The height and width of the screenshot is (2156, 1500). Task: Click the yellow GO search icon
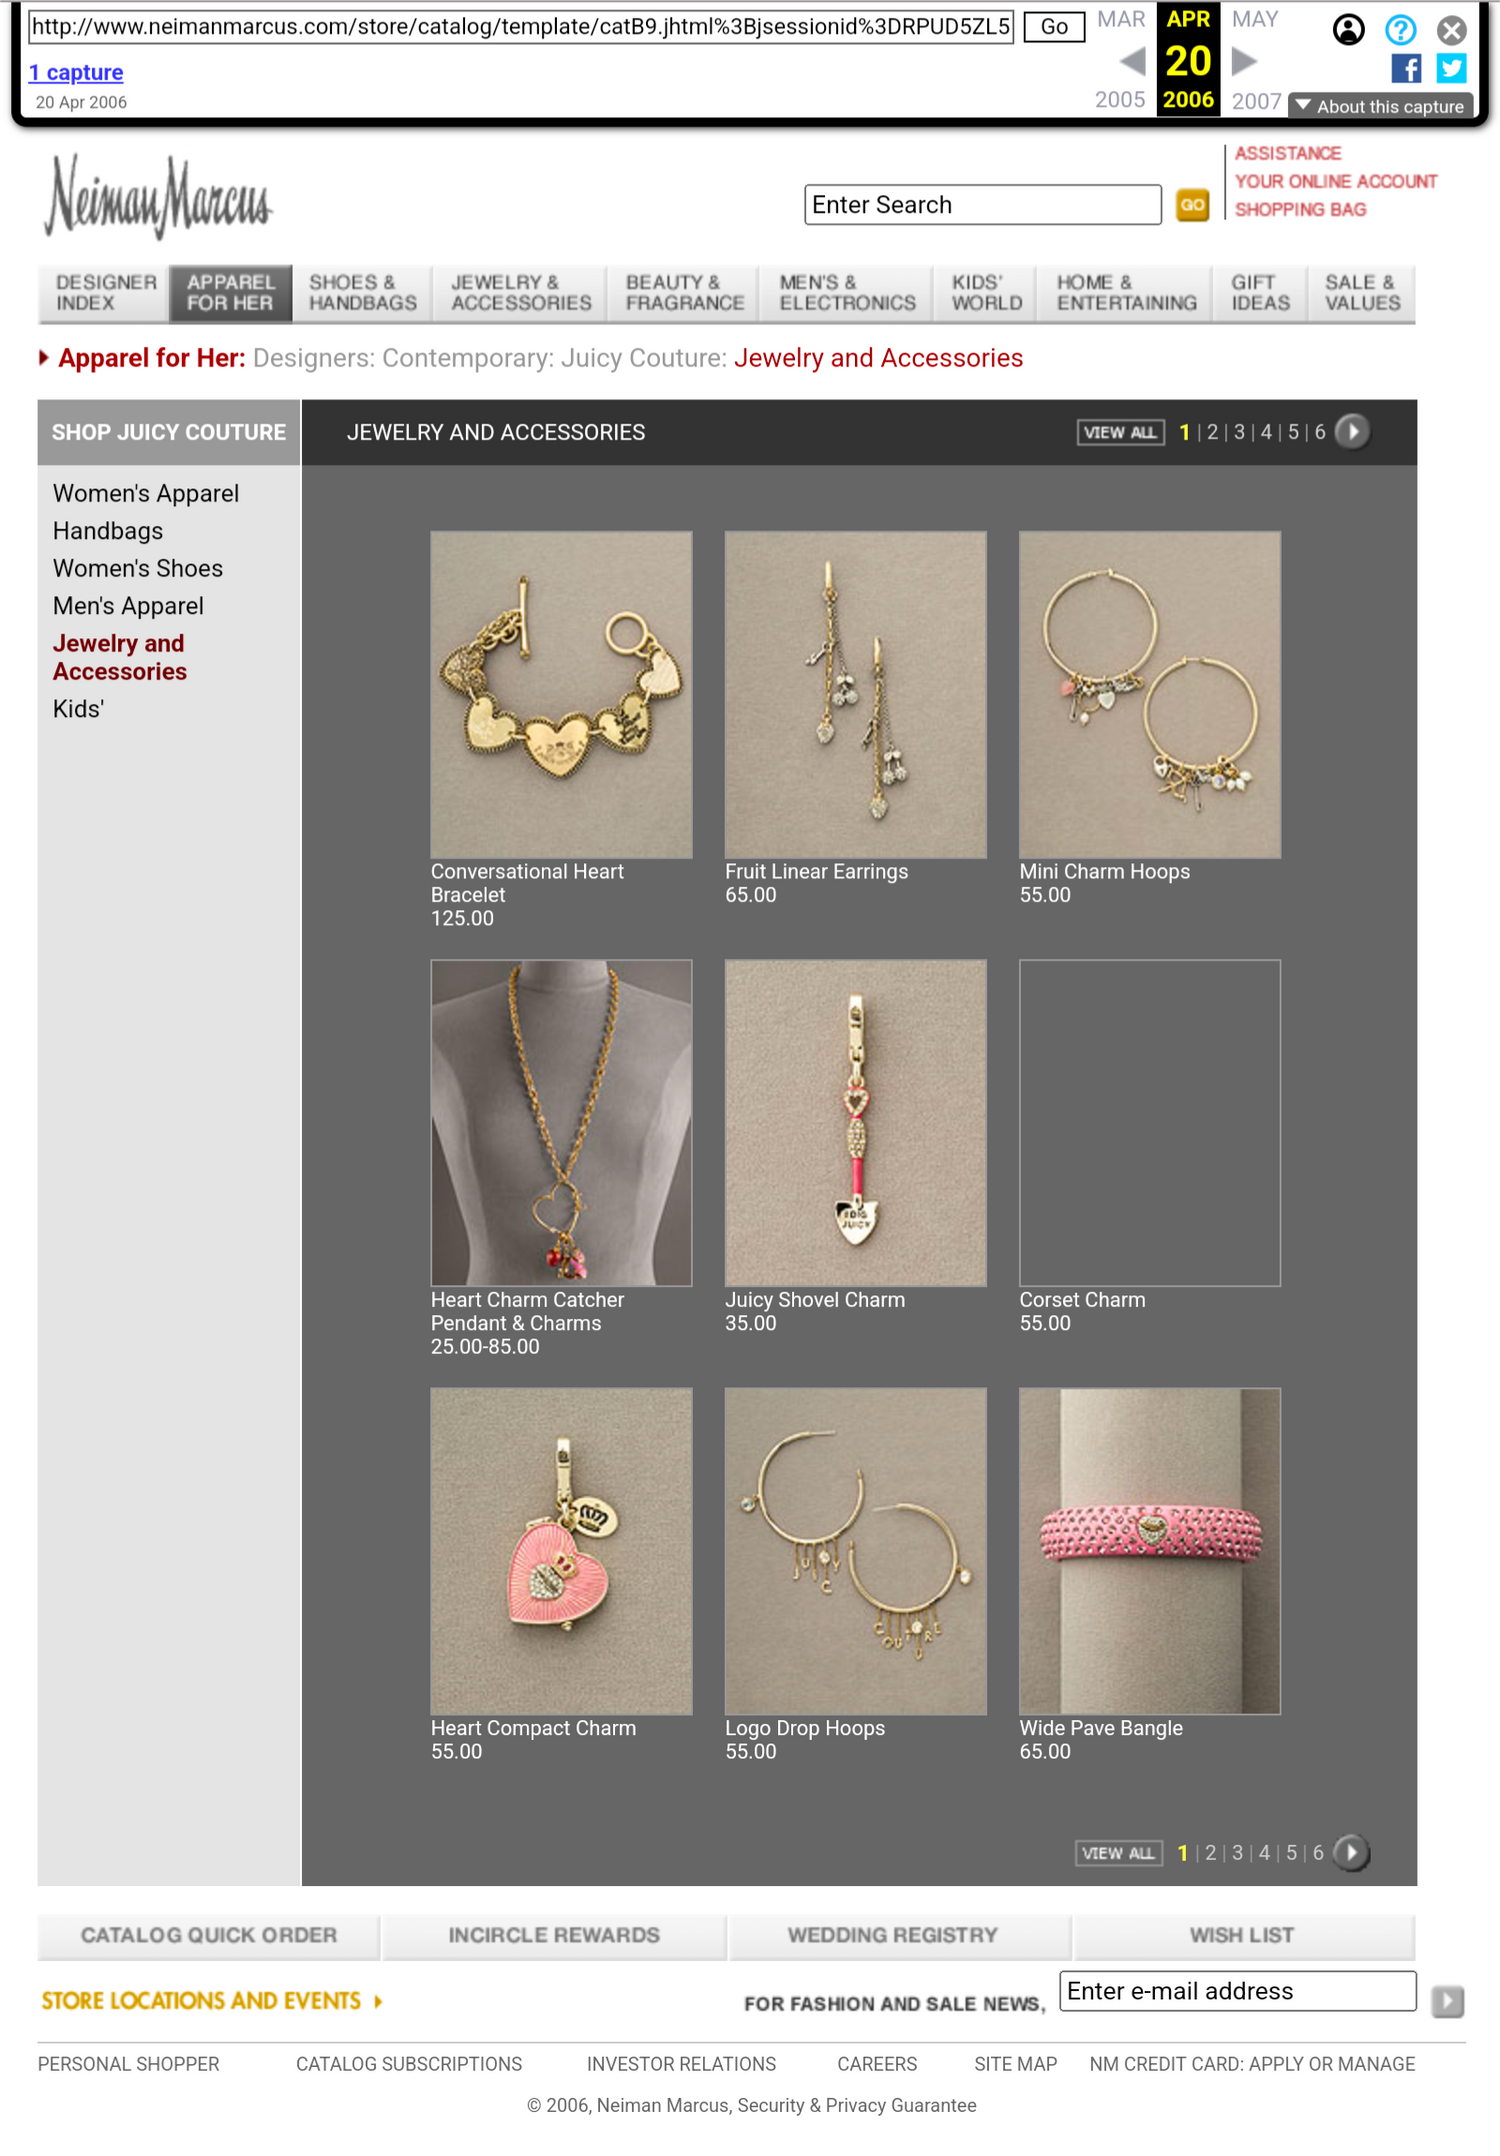[x=1192, y=205]
